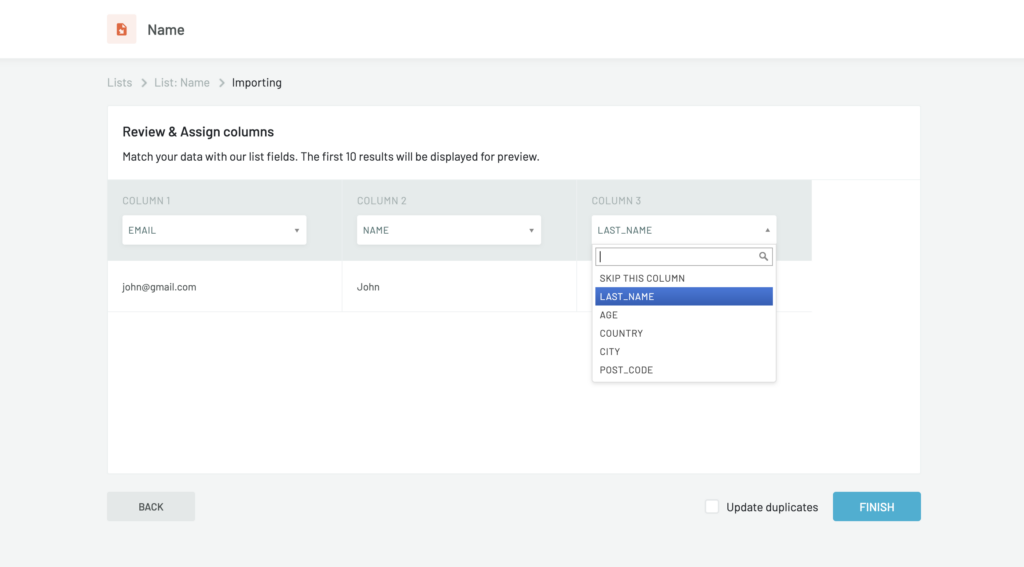This screenshot has width=1024, height=567.
Task: Click the orange list import icon
Action: pyautogui.click(x=122, y=29)
